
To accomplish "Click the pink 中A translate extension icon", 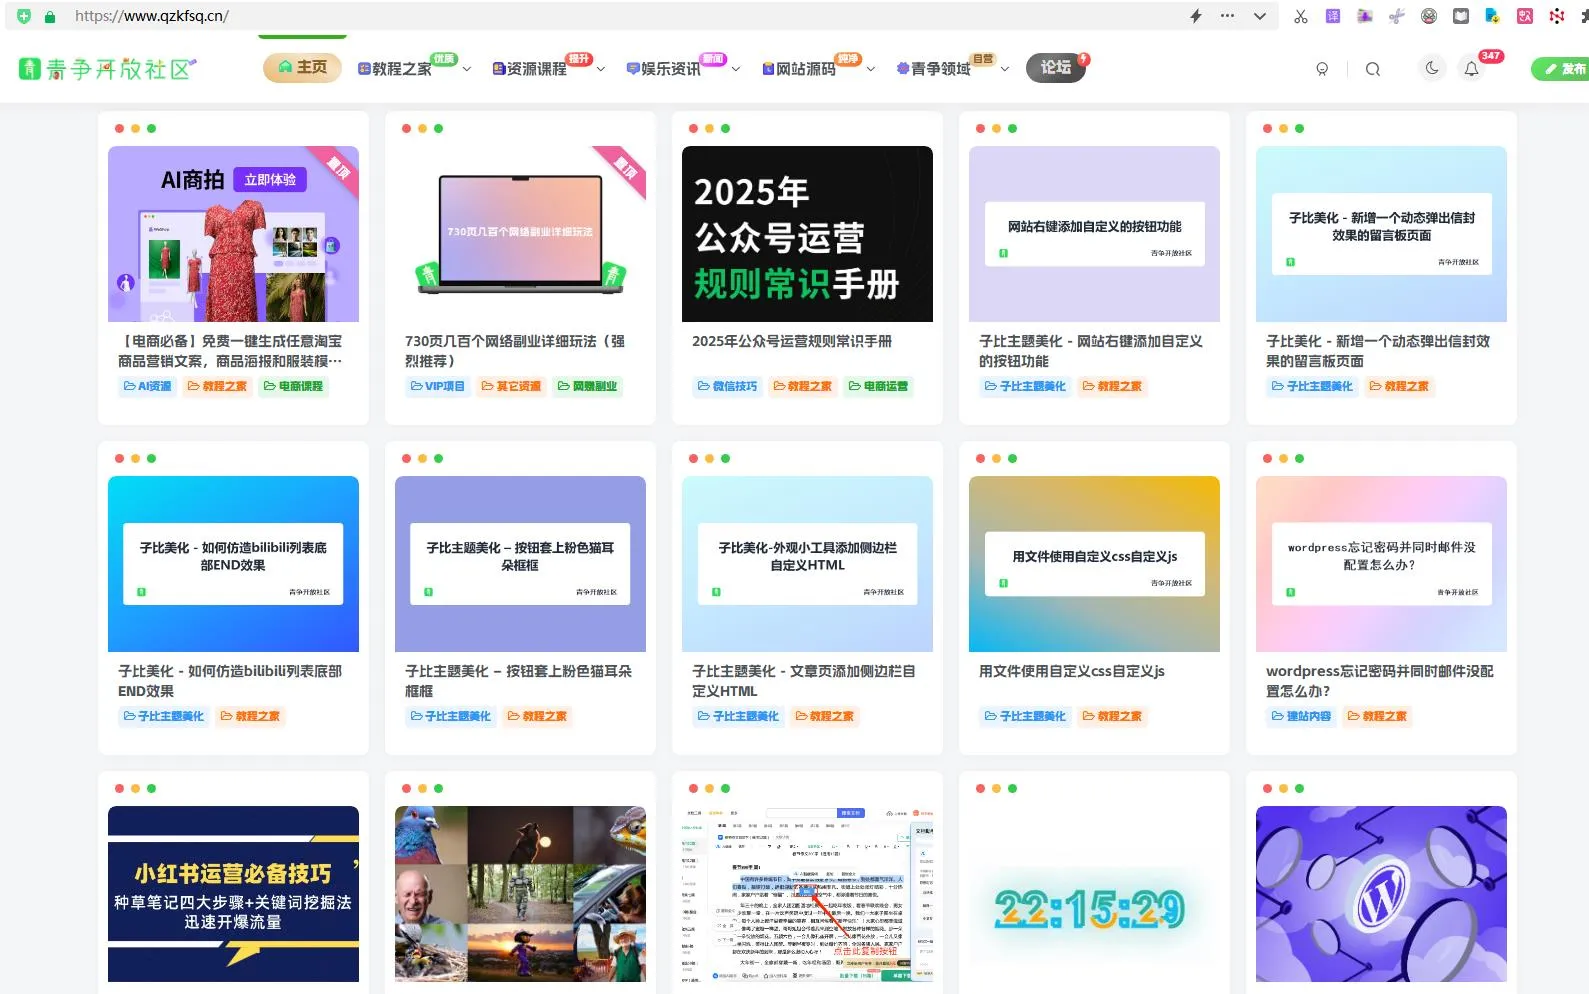I will (1525, 16).
